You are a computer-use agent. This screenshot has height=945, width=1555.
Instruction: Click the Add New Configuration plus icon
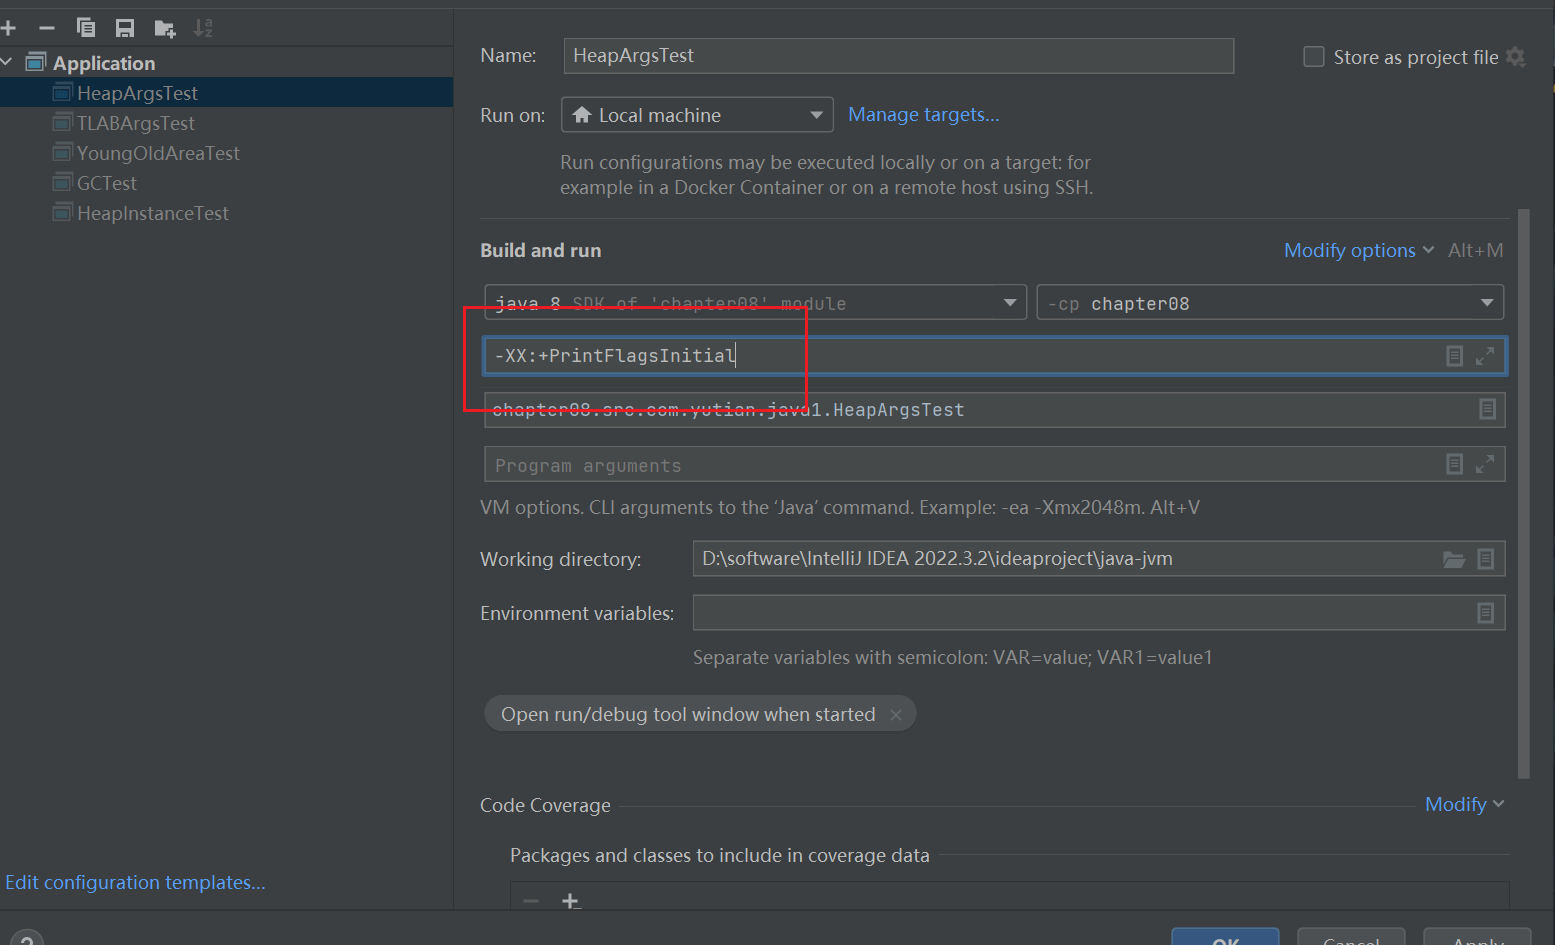click(8, 28)
